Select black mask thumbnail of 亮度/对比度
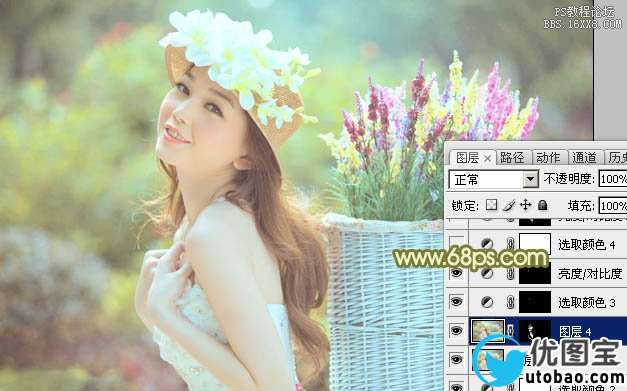Viewport: 627px width, 391px height. pos(535,273)
